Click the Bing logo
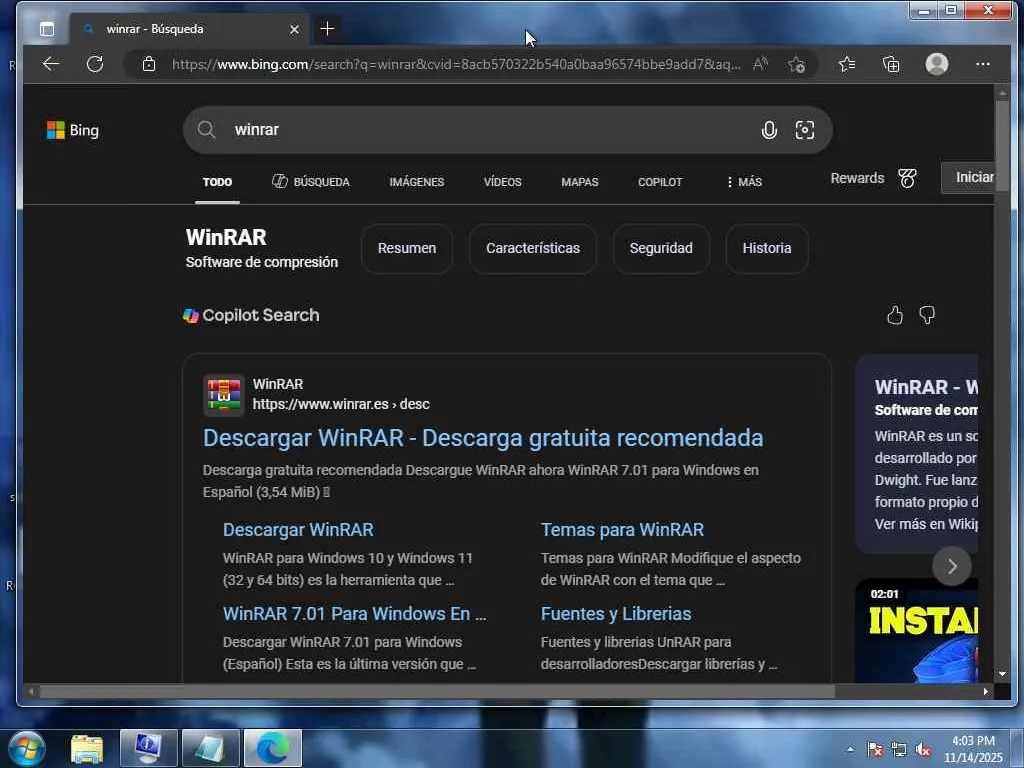The width and height of the screenshot is (1024, 768). click(x=72, y=130)
